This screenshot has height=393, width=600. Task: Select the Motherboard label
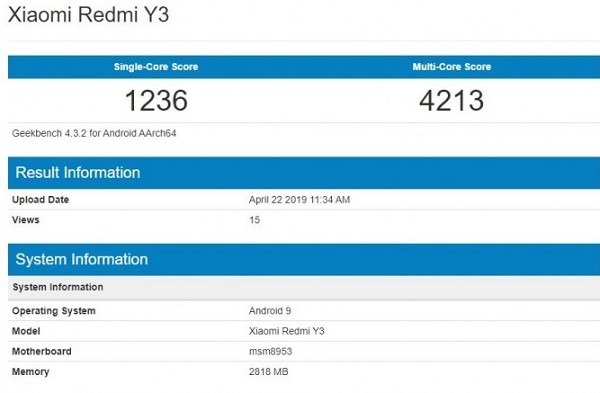[42, 351]
